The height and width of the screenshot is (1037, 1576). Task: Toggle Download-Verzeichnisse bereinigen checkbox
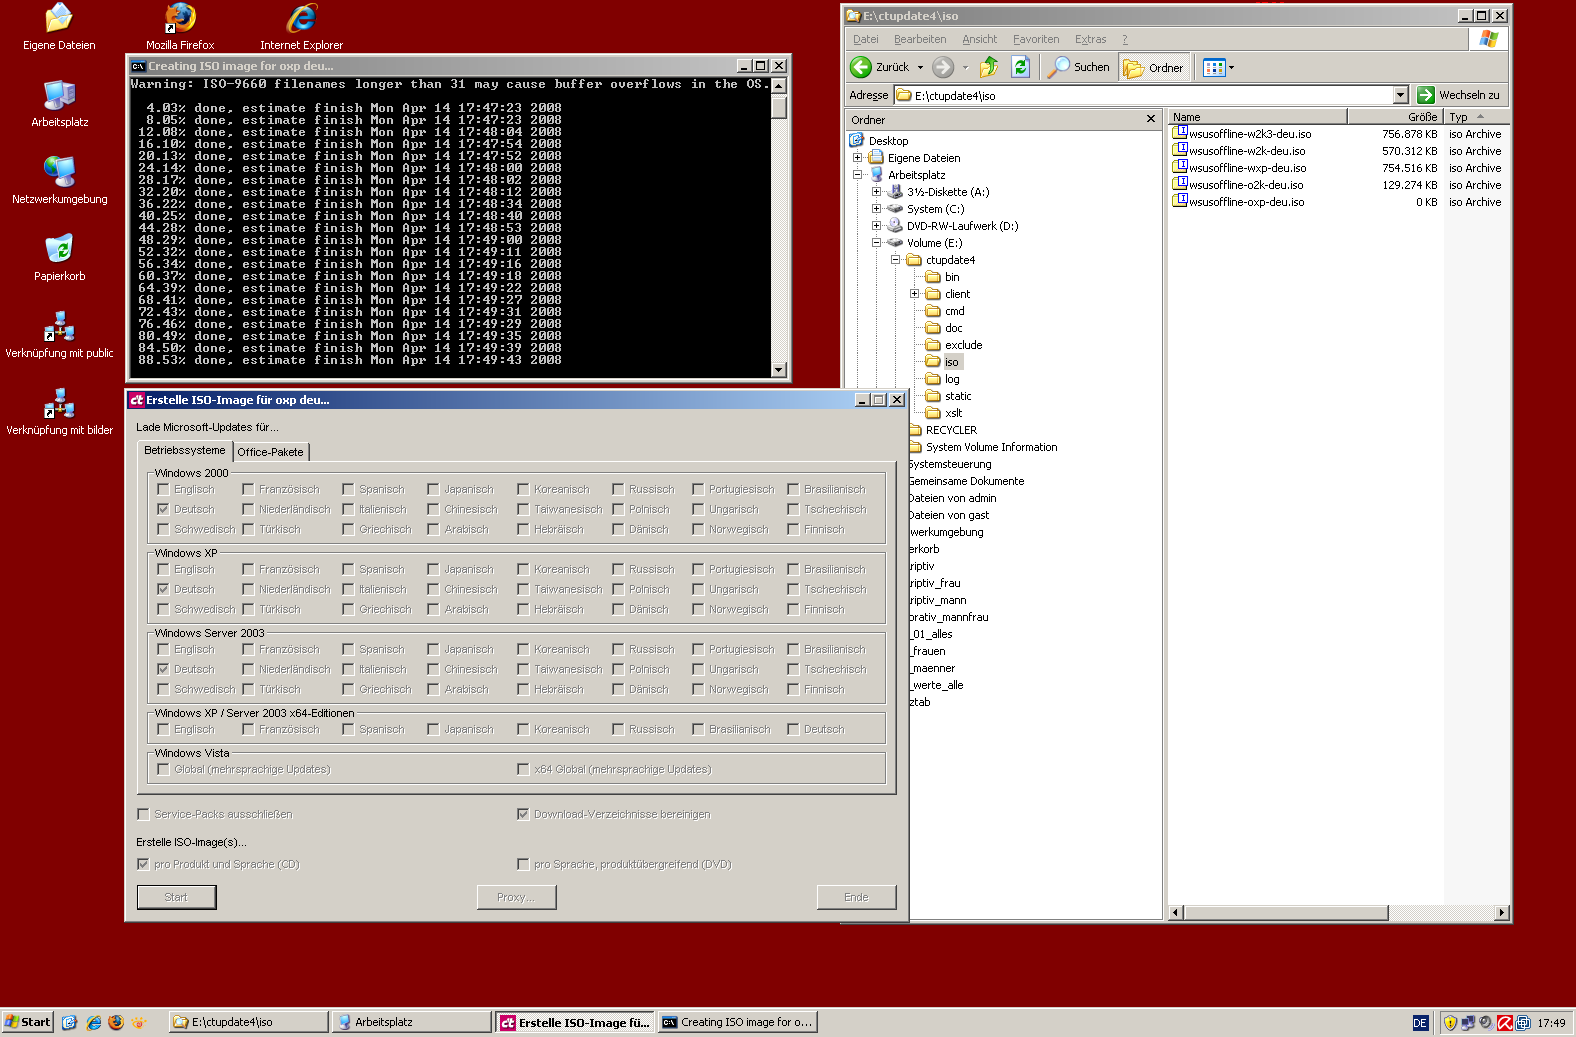(523, 814)
